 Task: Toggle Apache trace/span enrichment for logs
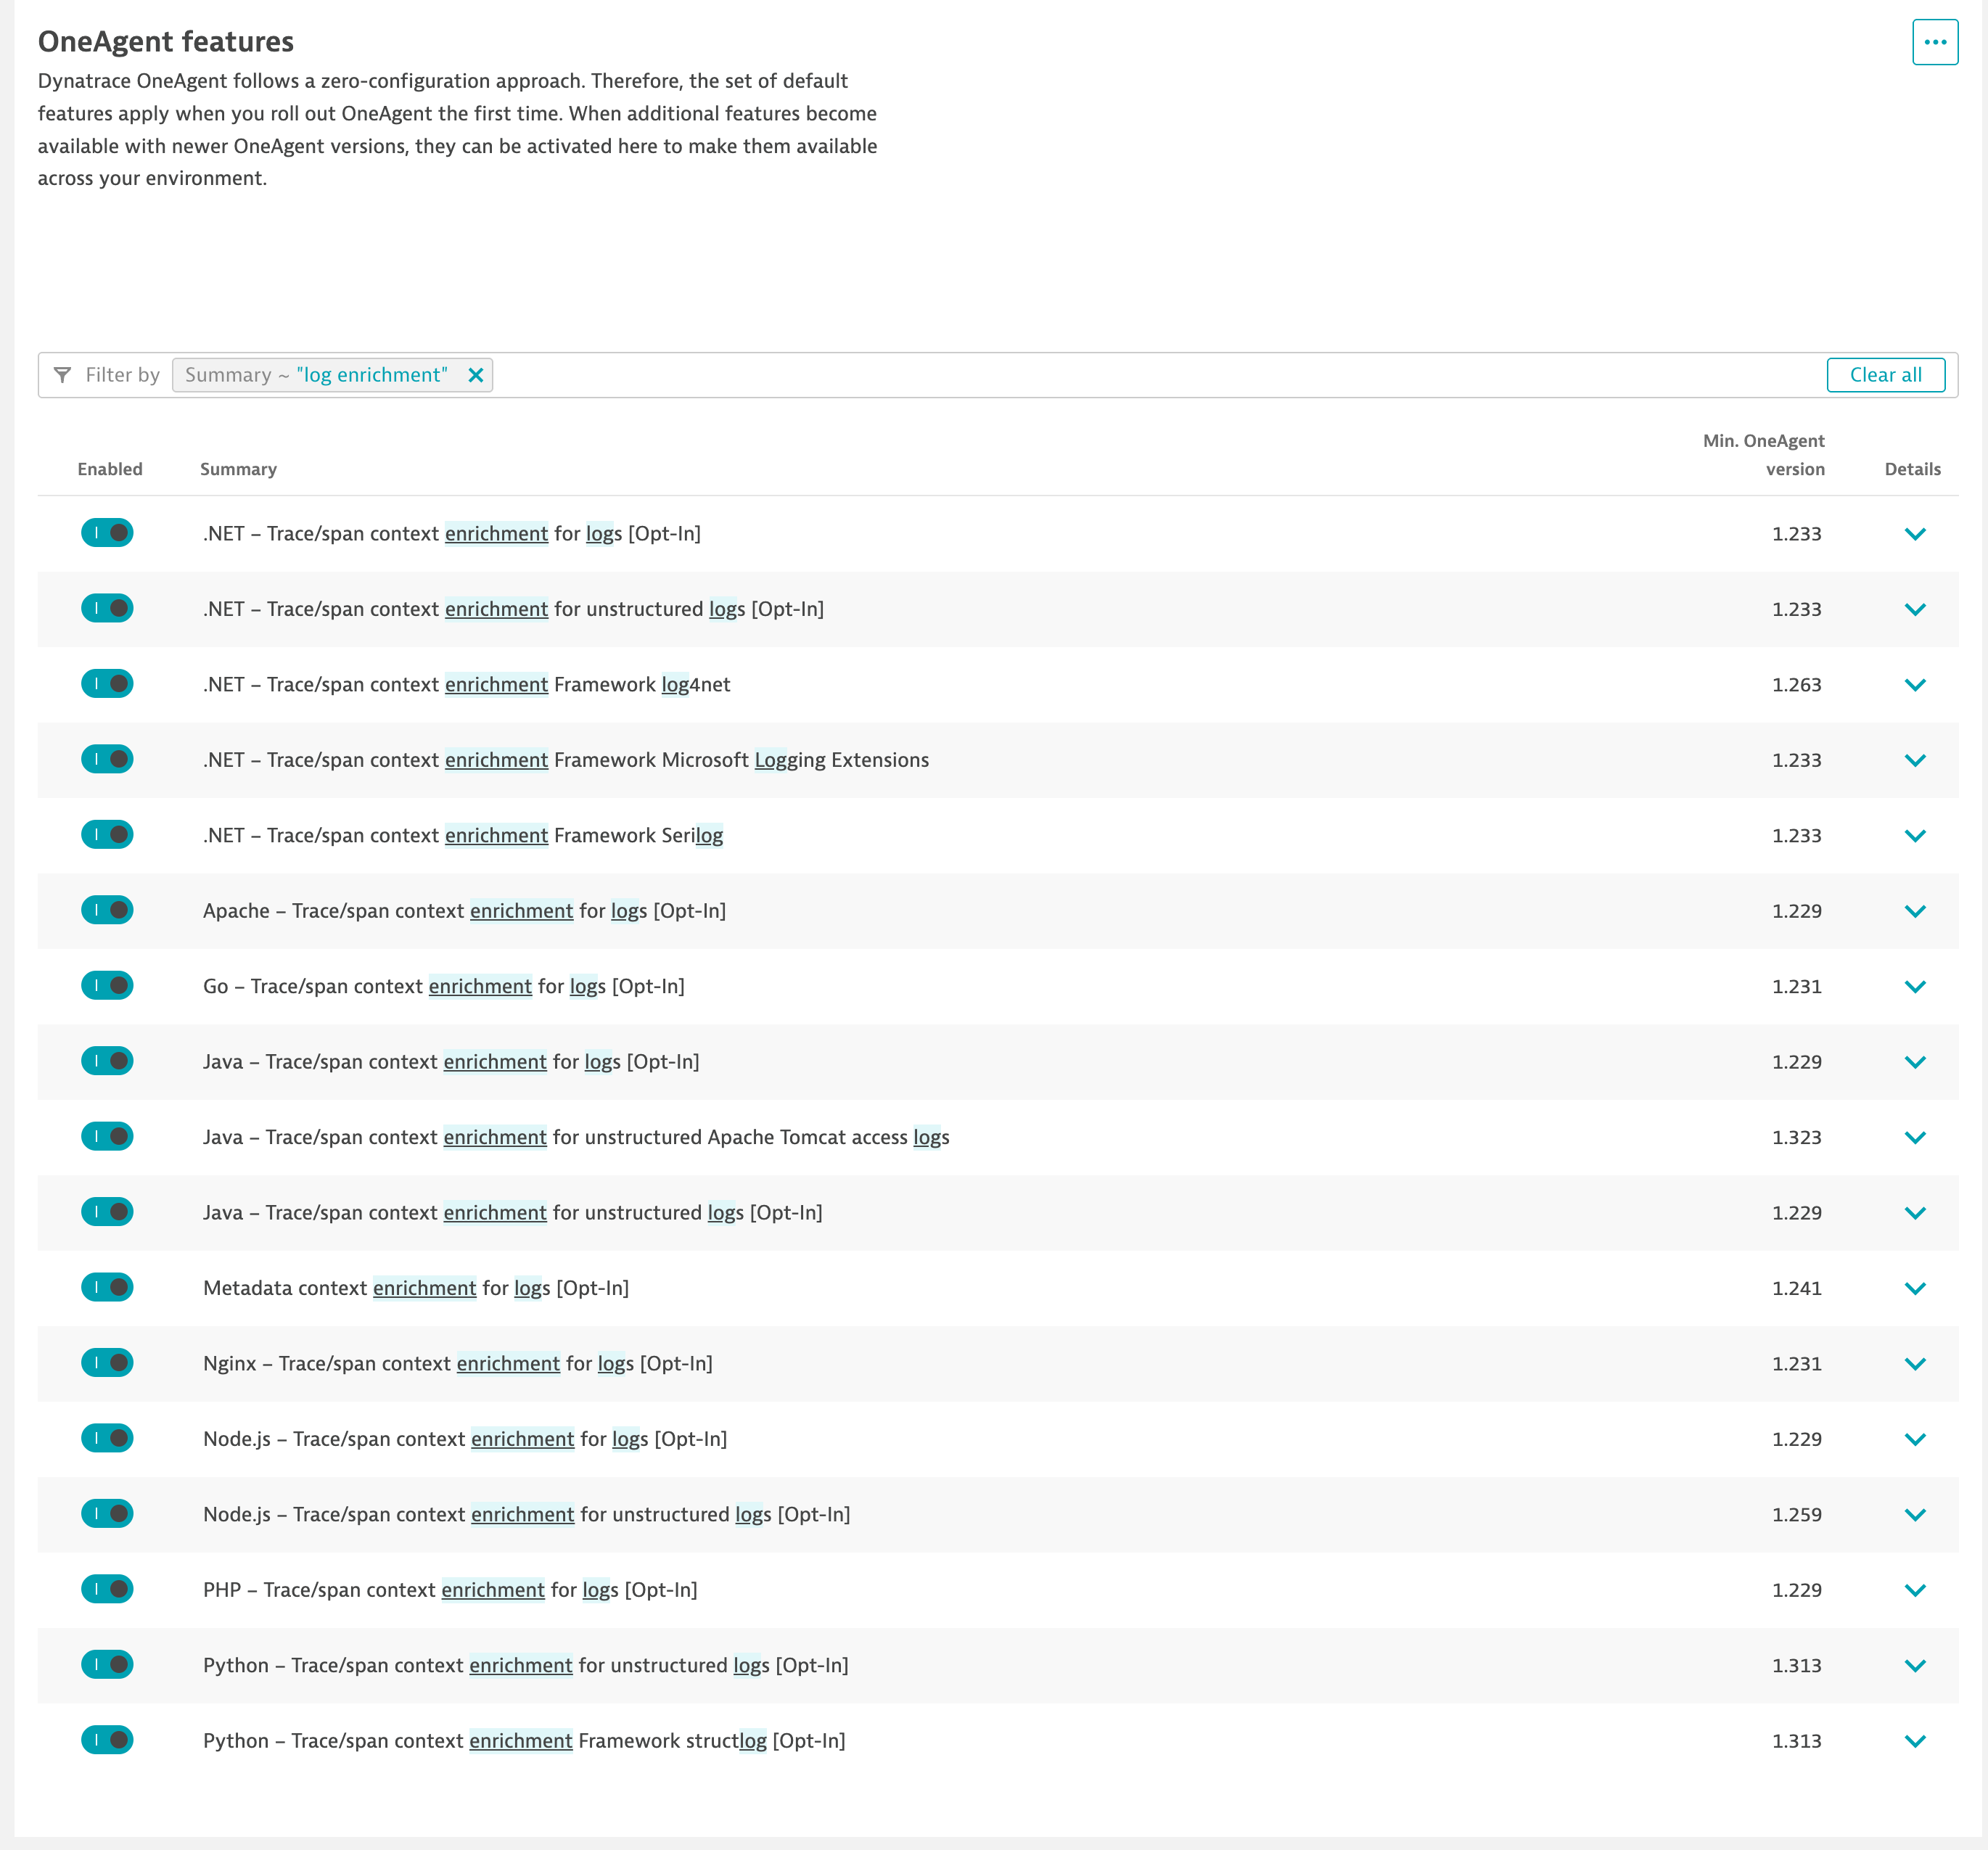click(107, 910)
